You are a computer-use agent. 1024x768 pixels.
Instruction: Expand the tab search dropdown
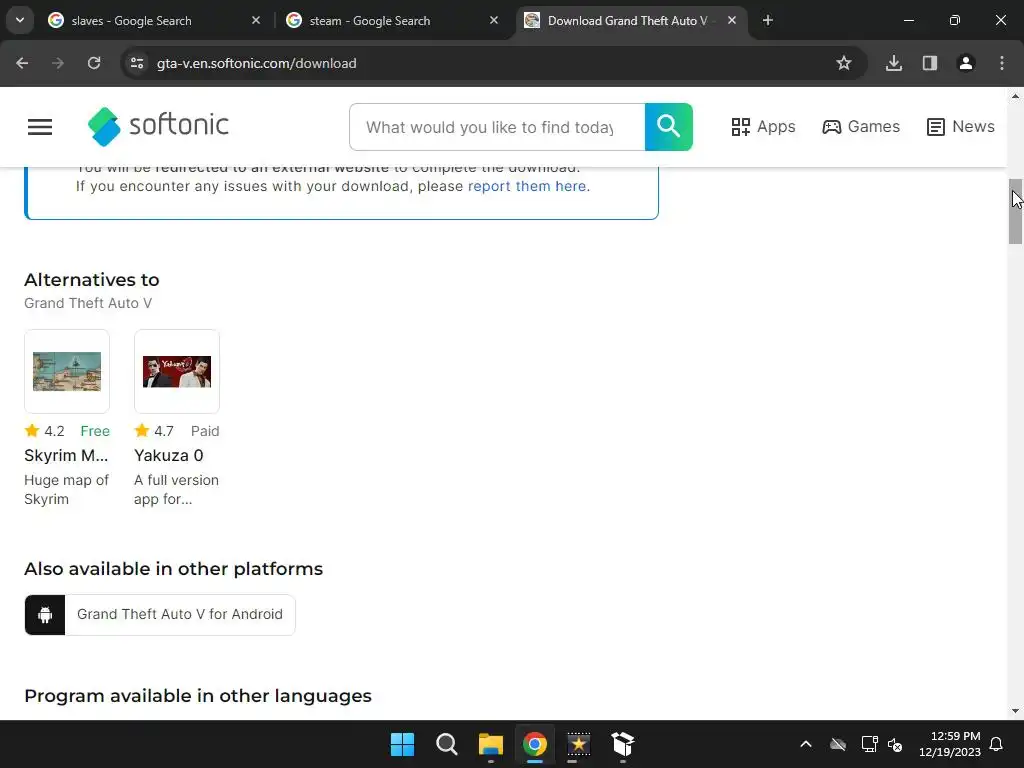(x=20, y=20)
